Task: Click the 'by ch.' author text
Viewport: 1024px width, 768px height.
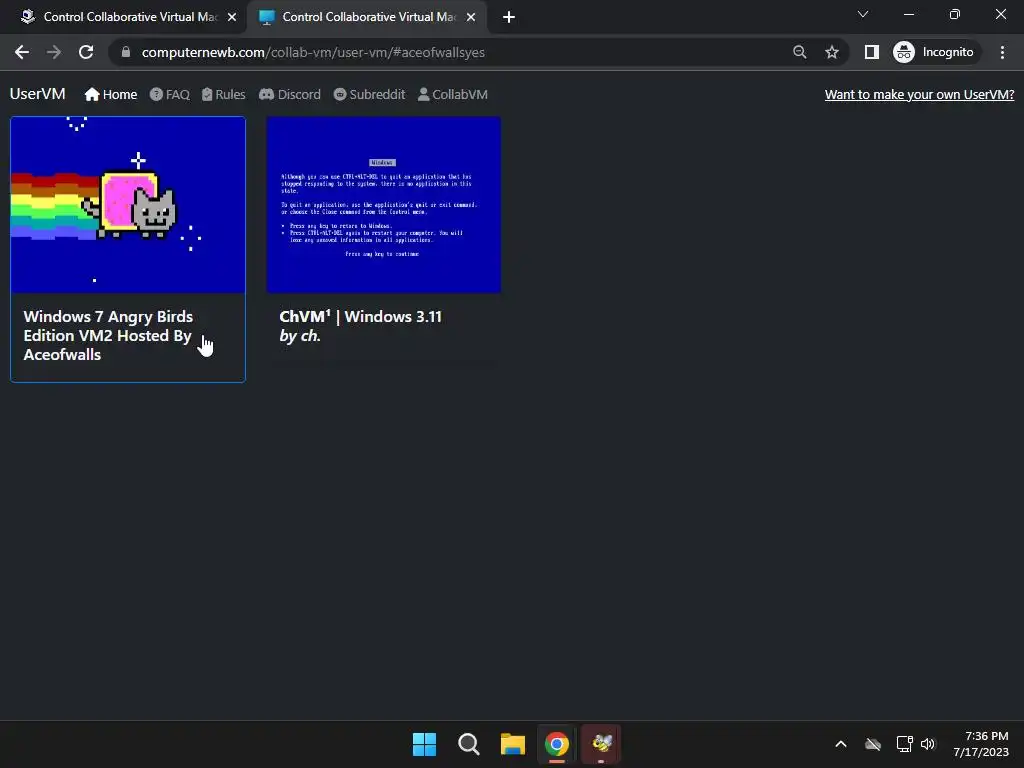Action: click(300, 336)
